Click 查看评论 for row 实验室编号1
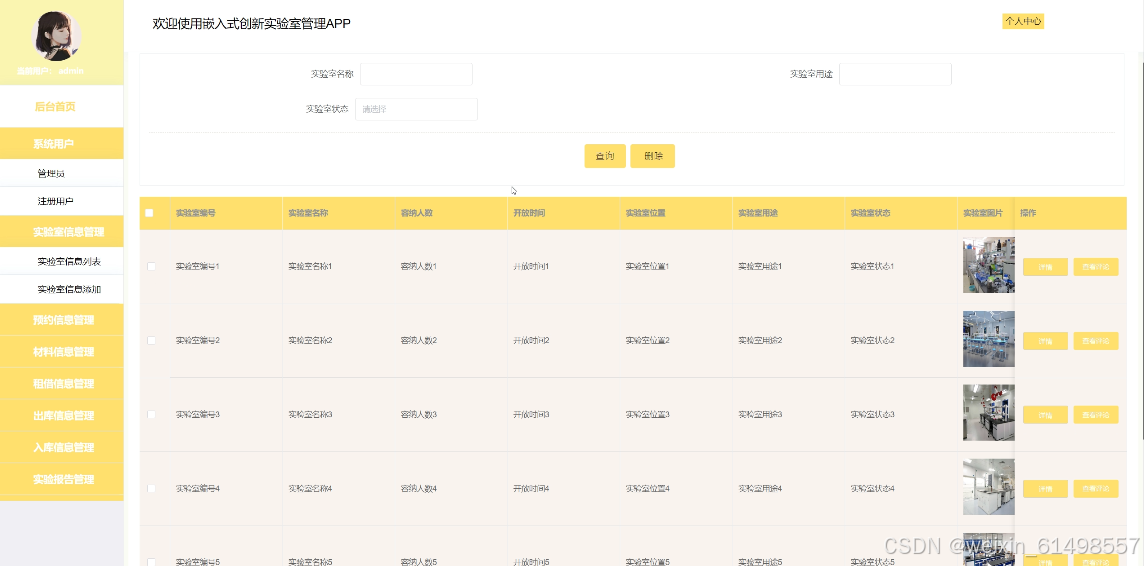Screen dimensions: 1144x566 tap(1096, 267)
